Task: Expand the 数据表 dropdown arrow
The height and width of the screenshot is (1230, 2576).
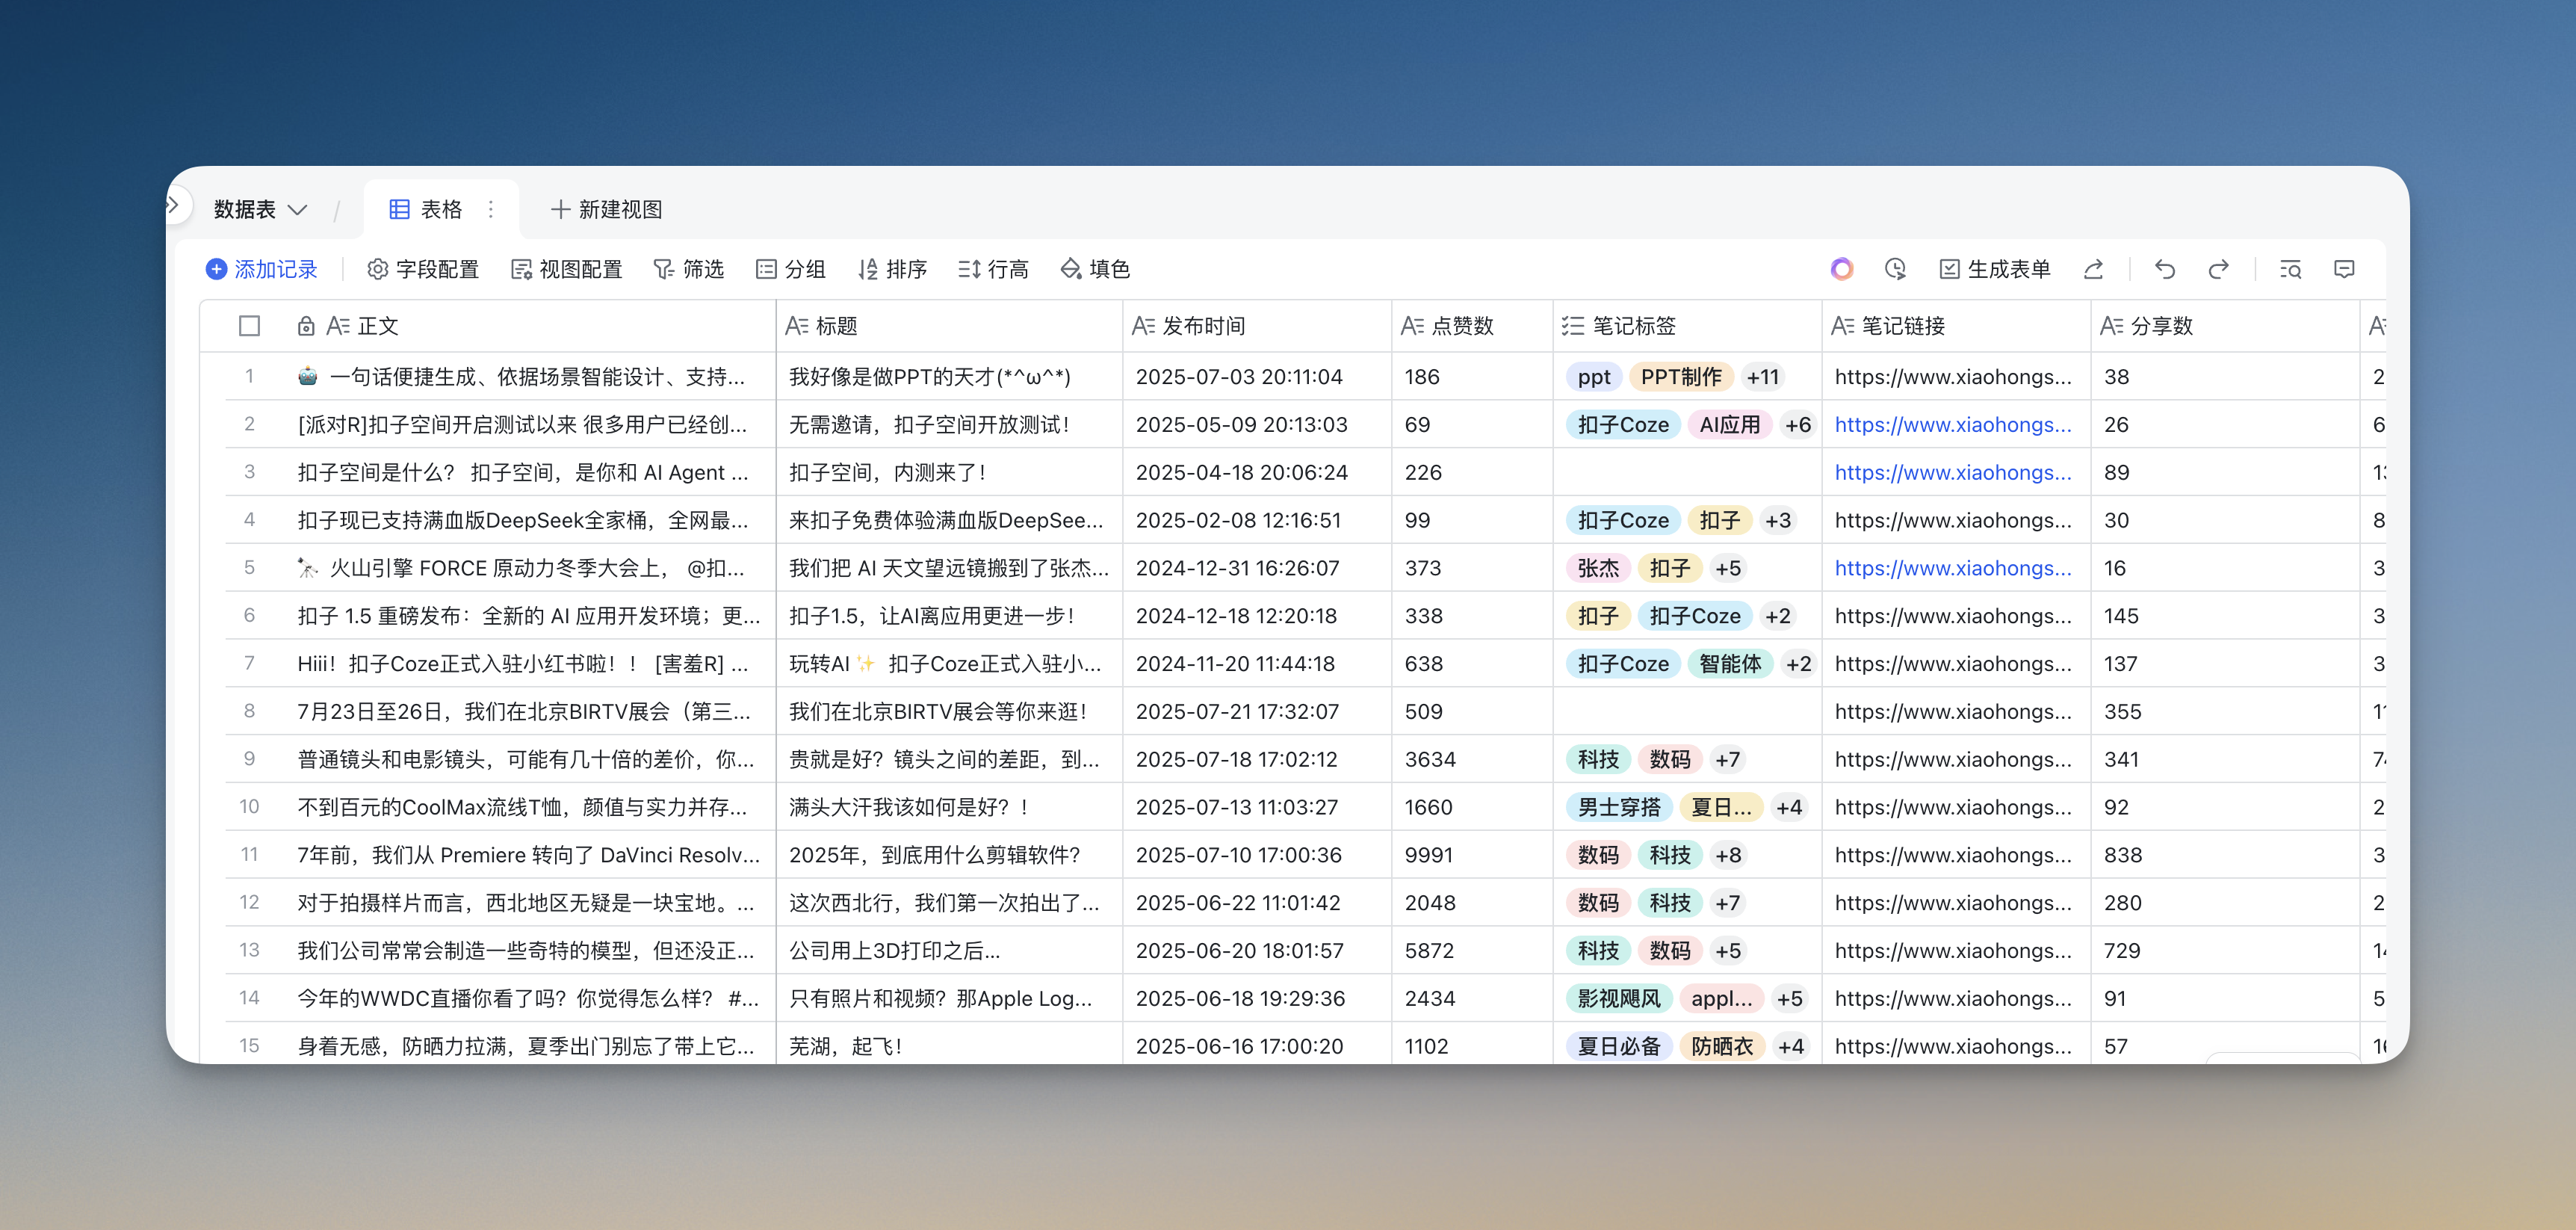Action: coord(297,210)
